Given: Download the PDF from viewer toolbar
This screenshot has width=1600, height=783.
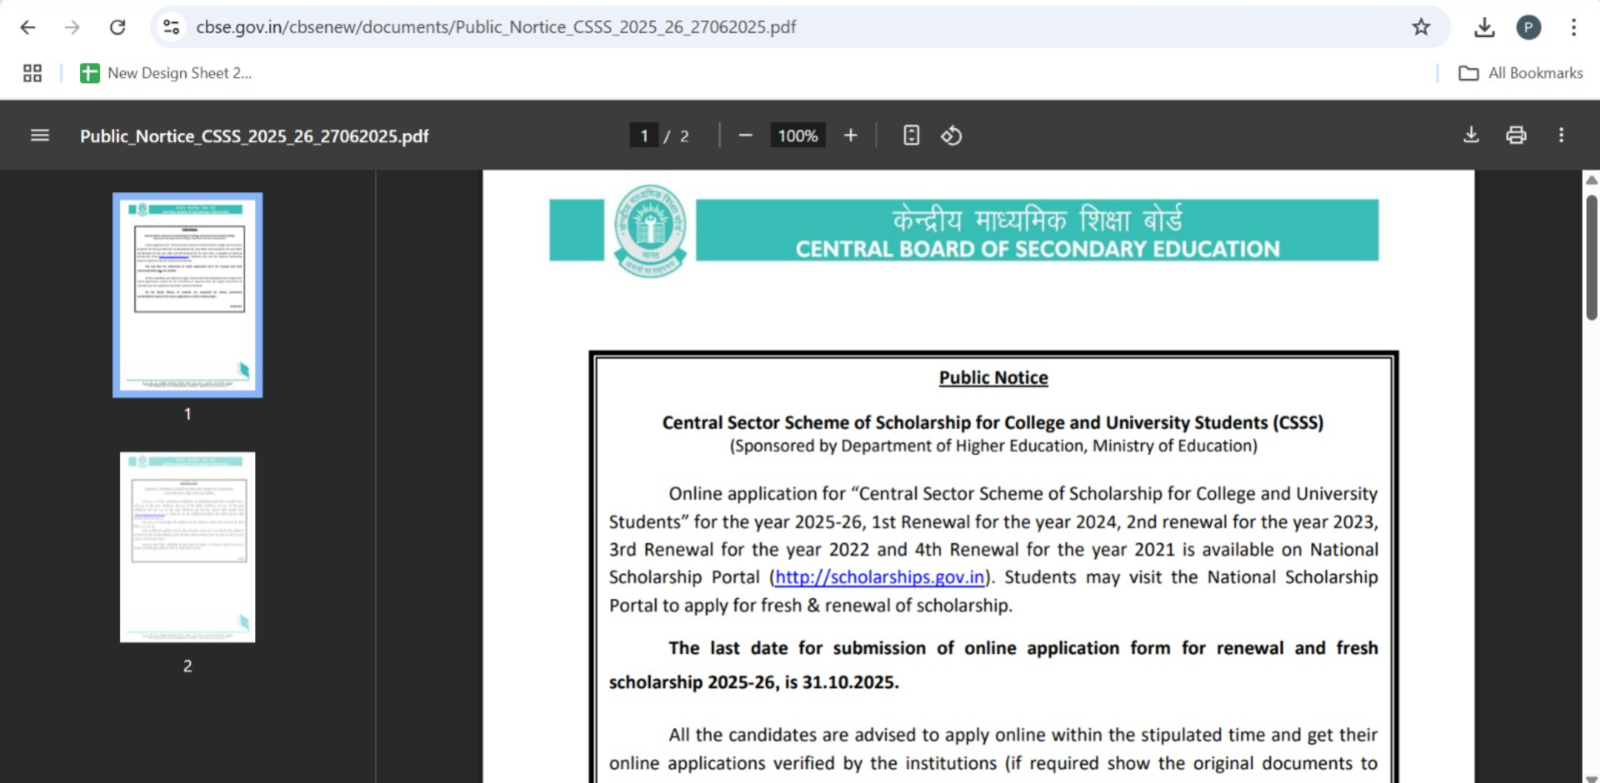Looking at the screenshot, I should [x=1471, y=135].
